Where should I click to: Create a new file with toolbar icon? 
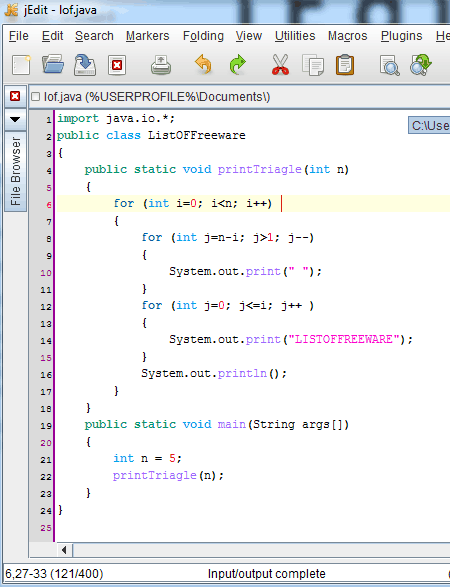pos(21,65)
